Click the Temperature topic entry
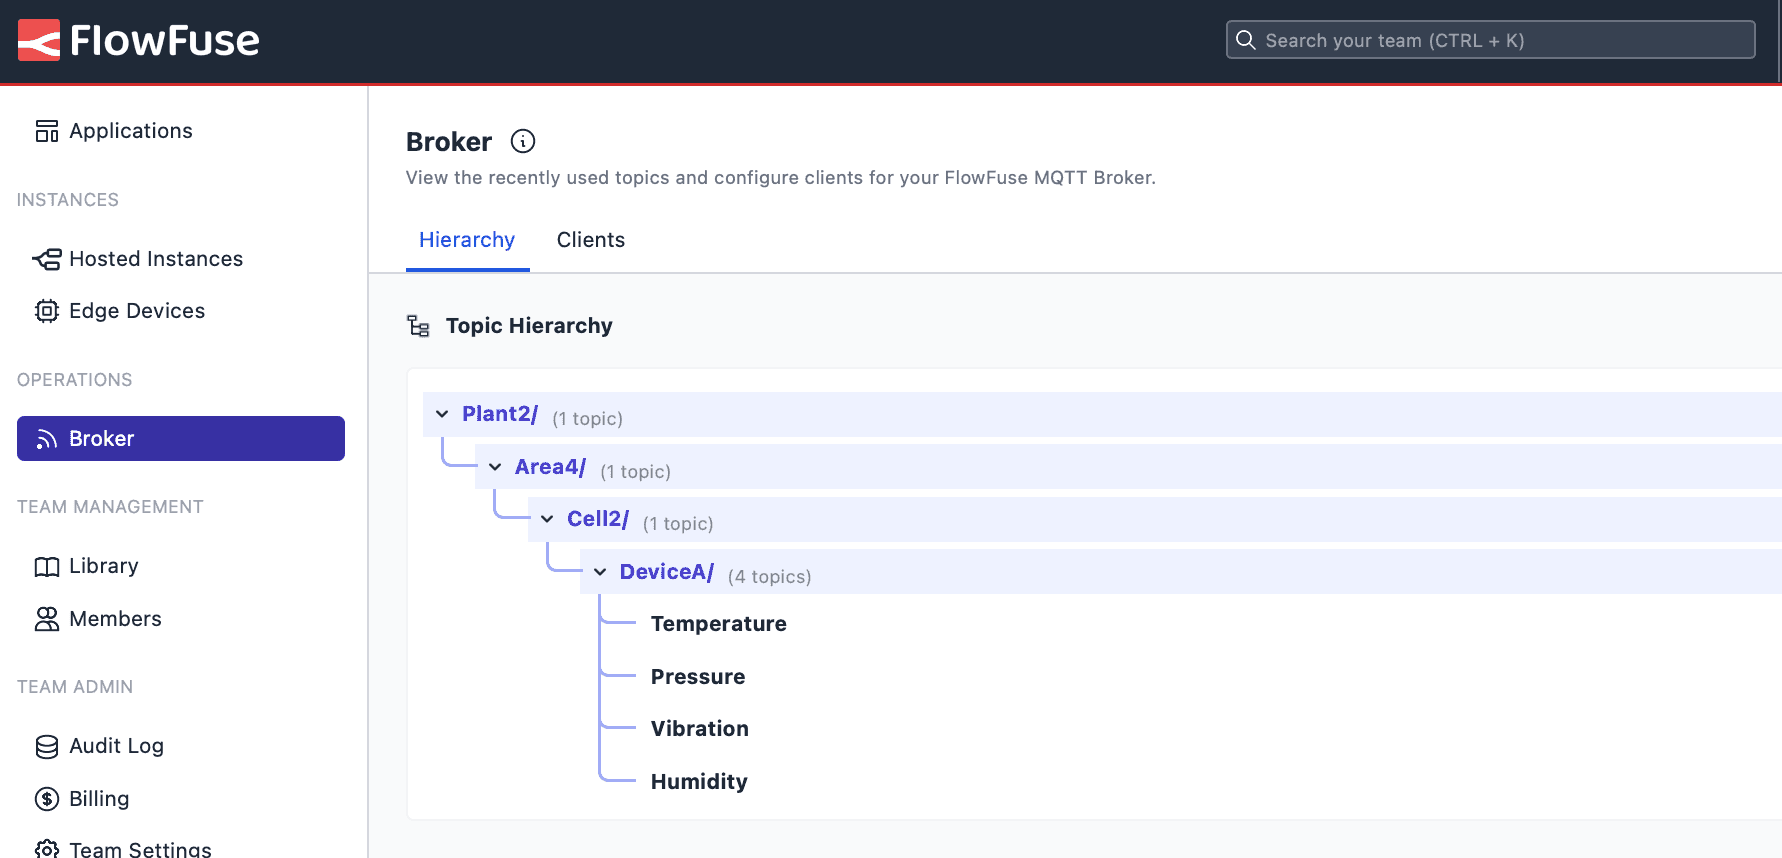 click(x=718, y=623)
